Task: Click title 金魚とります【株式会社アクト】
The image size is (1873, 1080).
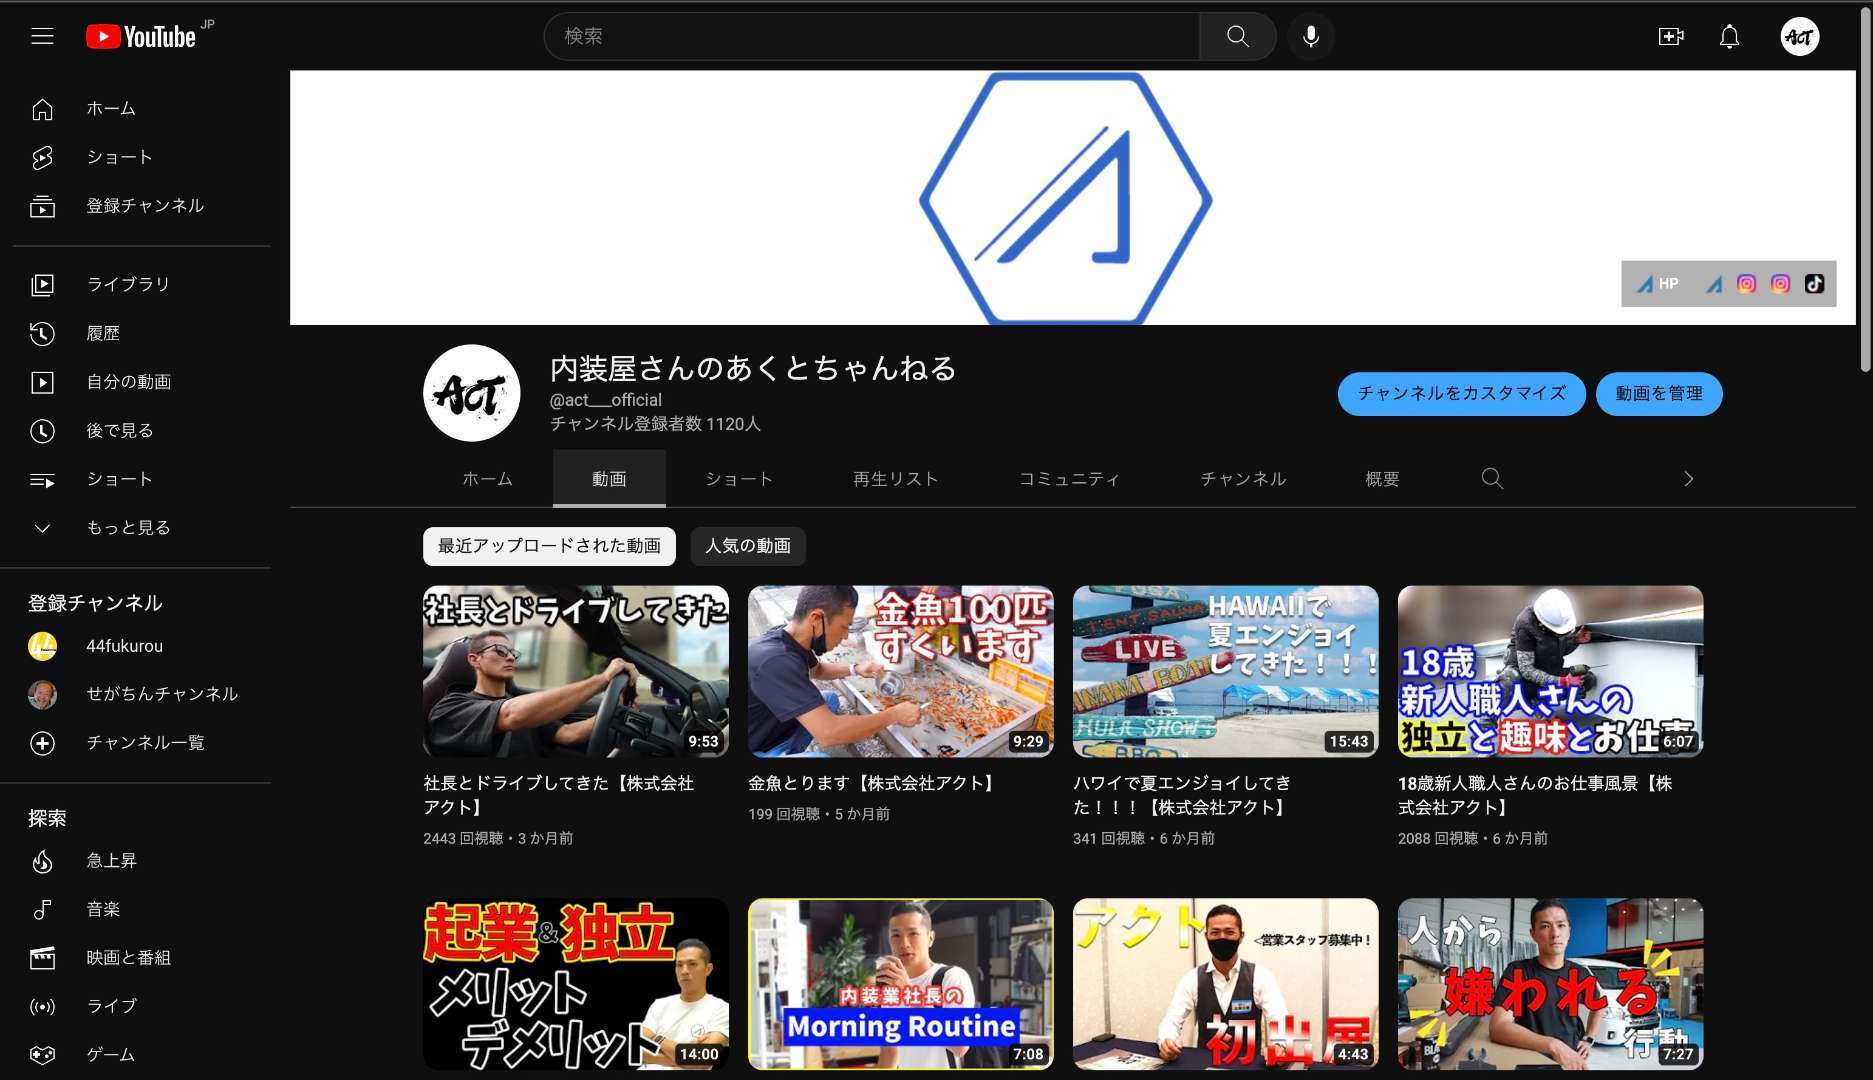Action: (874, 783)
